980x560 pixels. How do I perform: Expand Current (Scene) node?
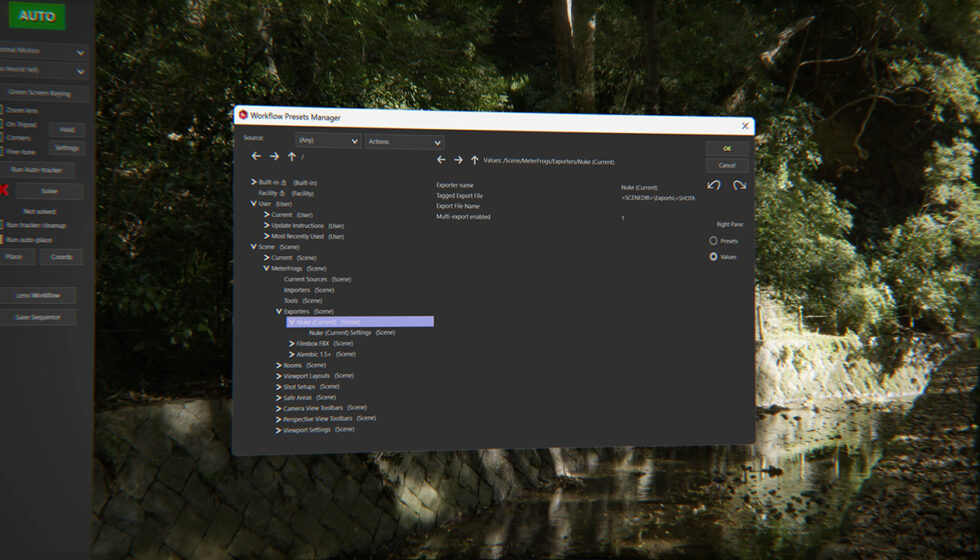tap(267, 257)
